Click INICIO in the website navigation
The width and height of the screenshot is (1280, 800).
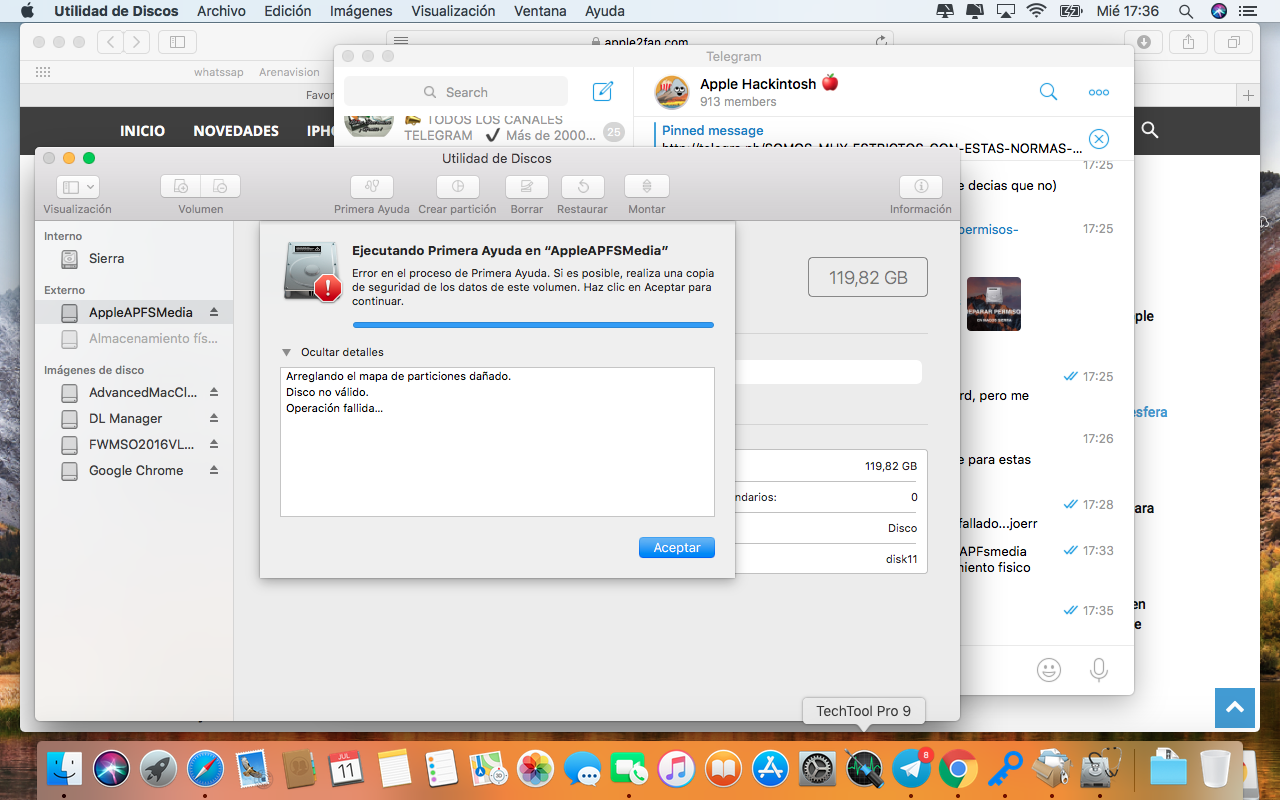[x=143, y=131]
